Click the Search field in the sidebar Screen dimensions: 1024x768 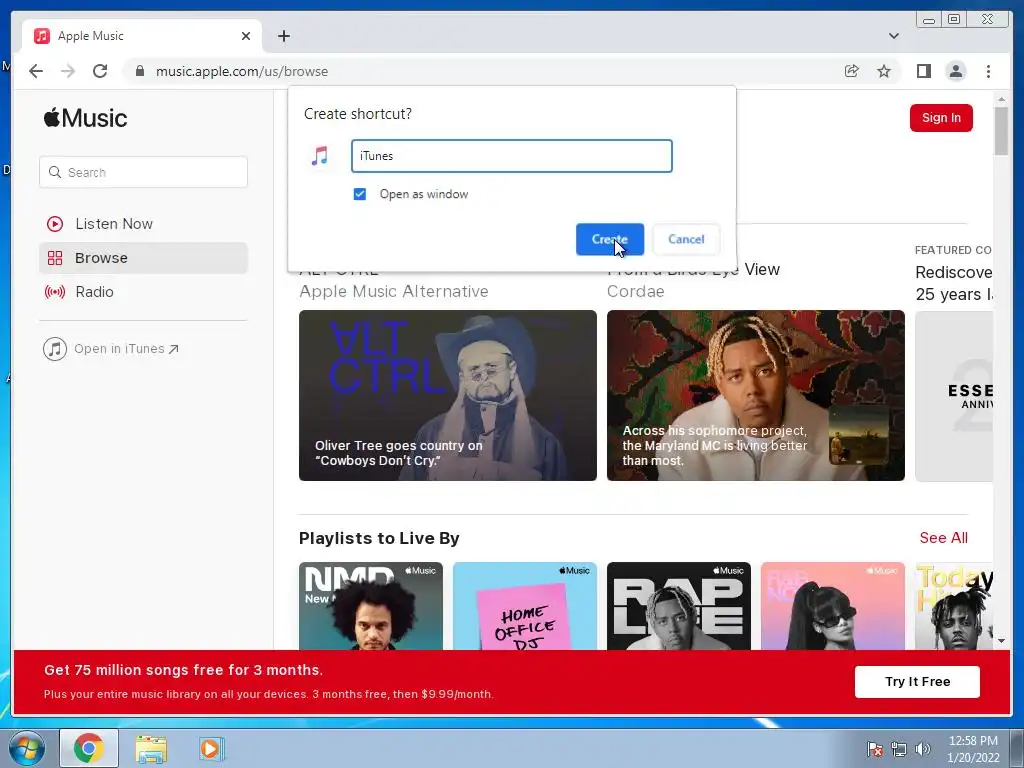coord(143,172)
